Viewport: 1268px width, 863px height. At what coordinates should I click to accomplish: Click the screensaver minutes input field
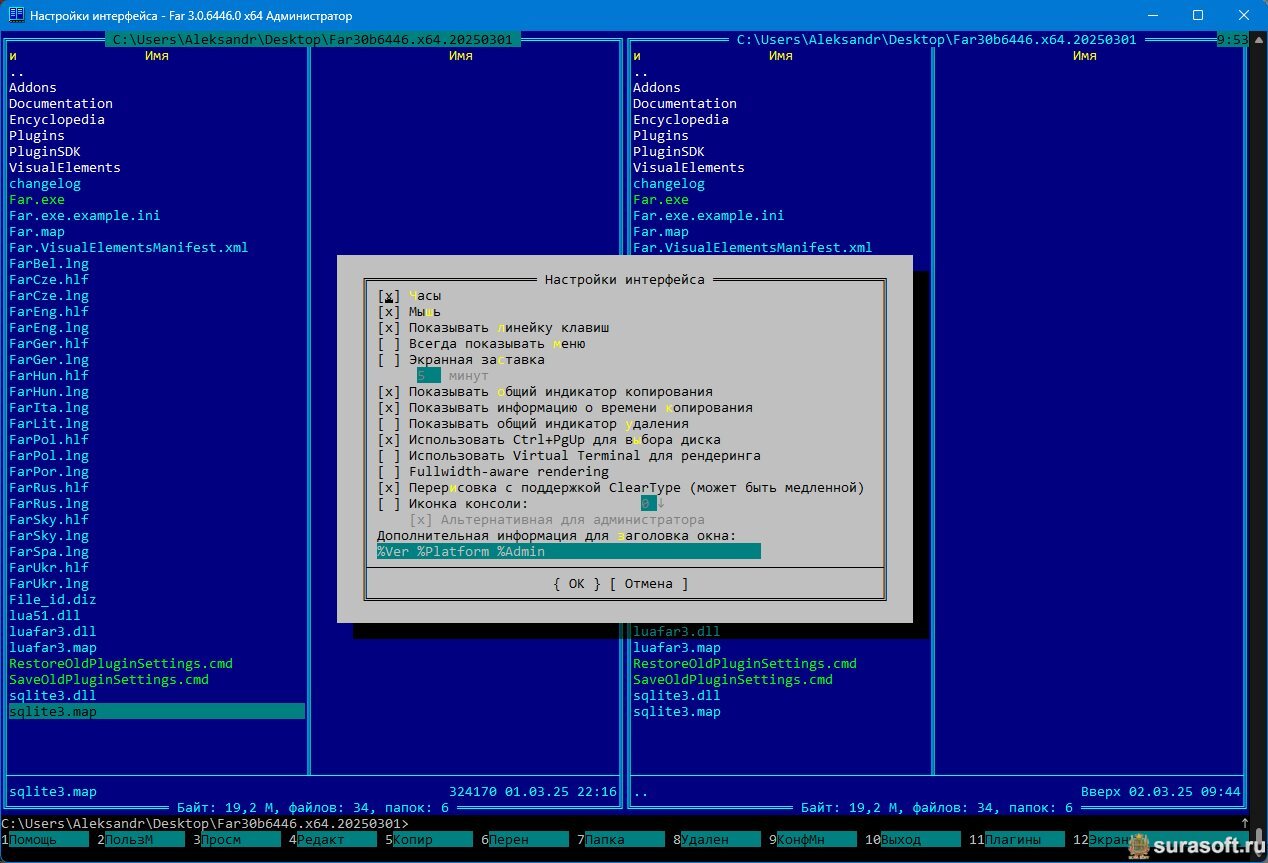[428, 376]
